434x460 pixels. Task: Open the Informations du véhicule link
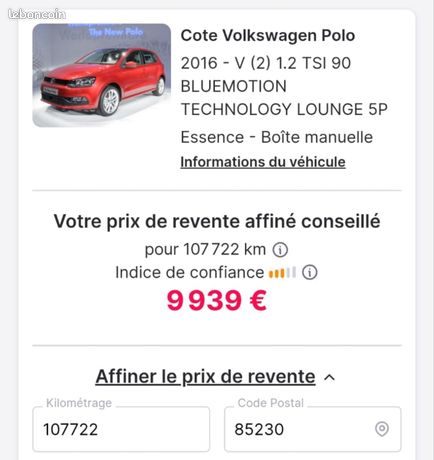tap(263, 162)
